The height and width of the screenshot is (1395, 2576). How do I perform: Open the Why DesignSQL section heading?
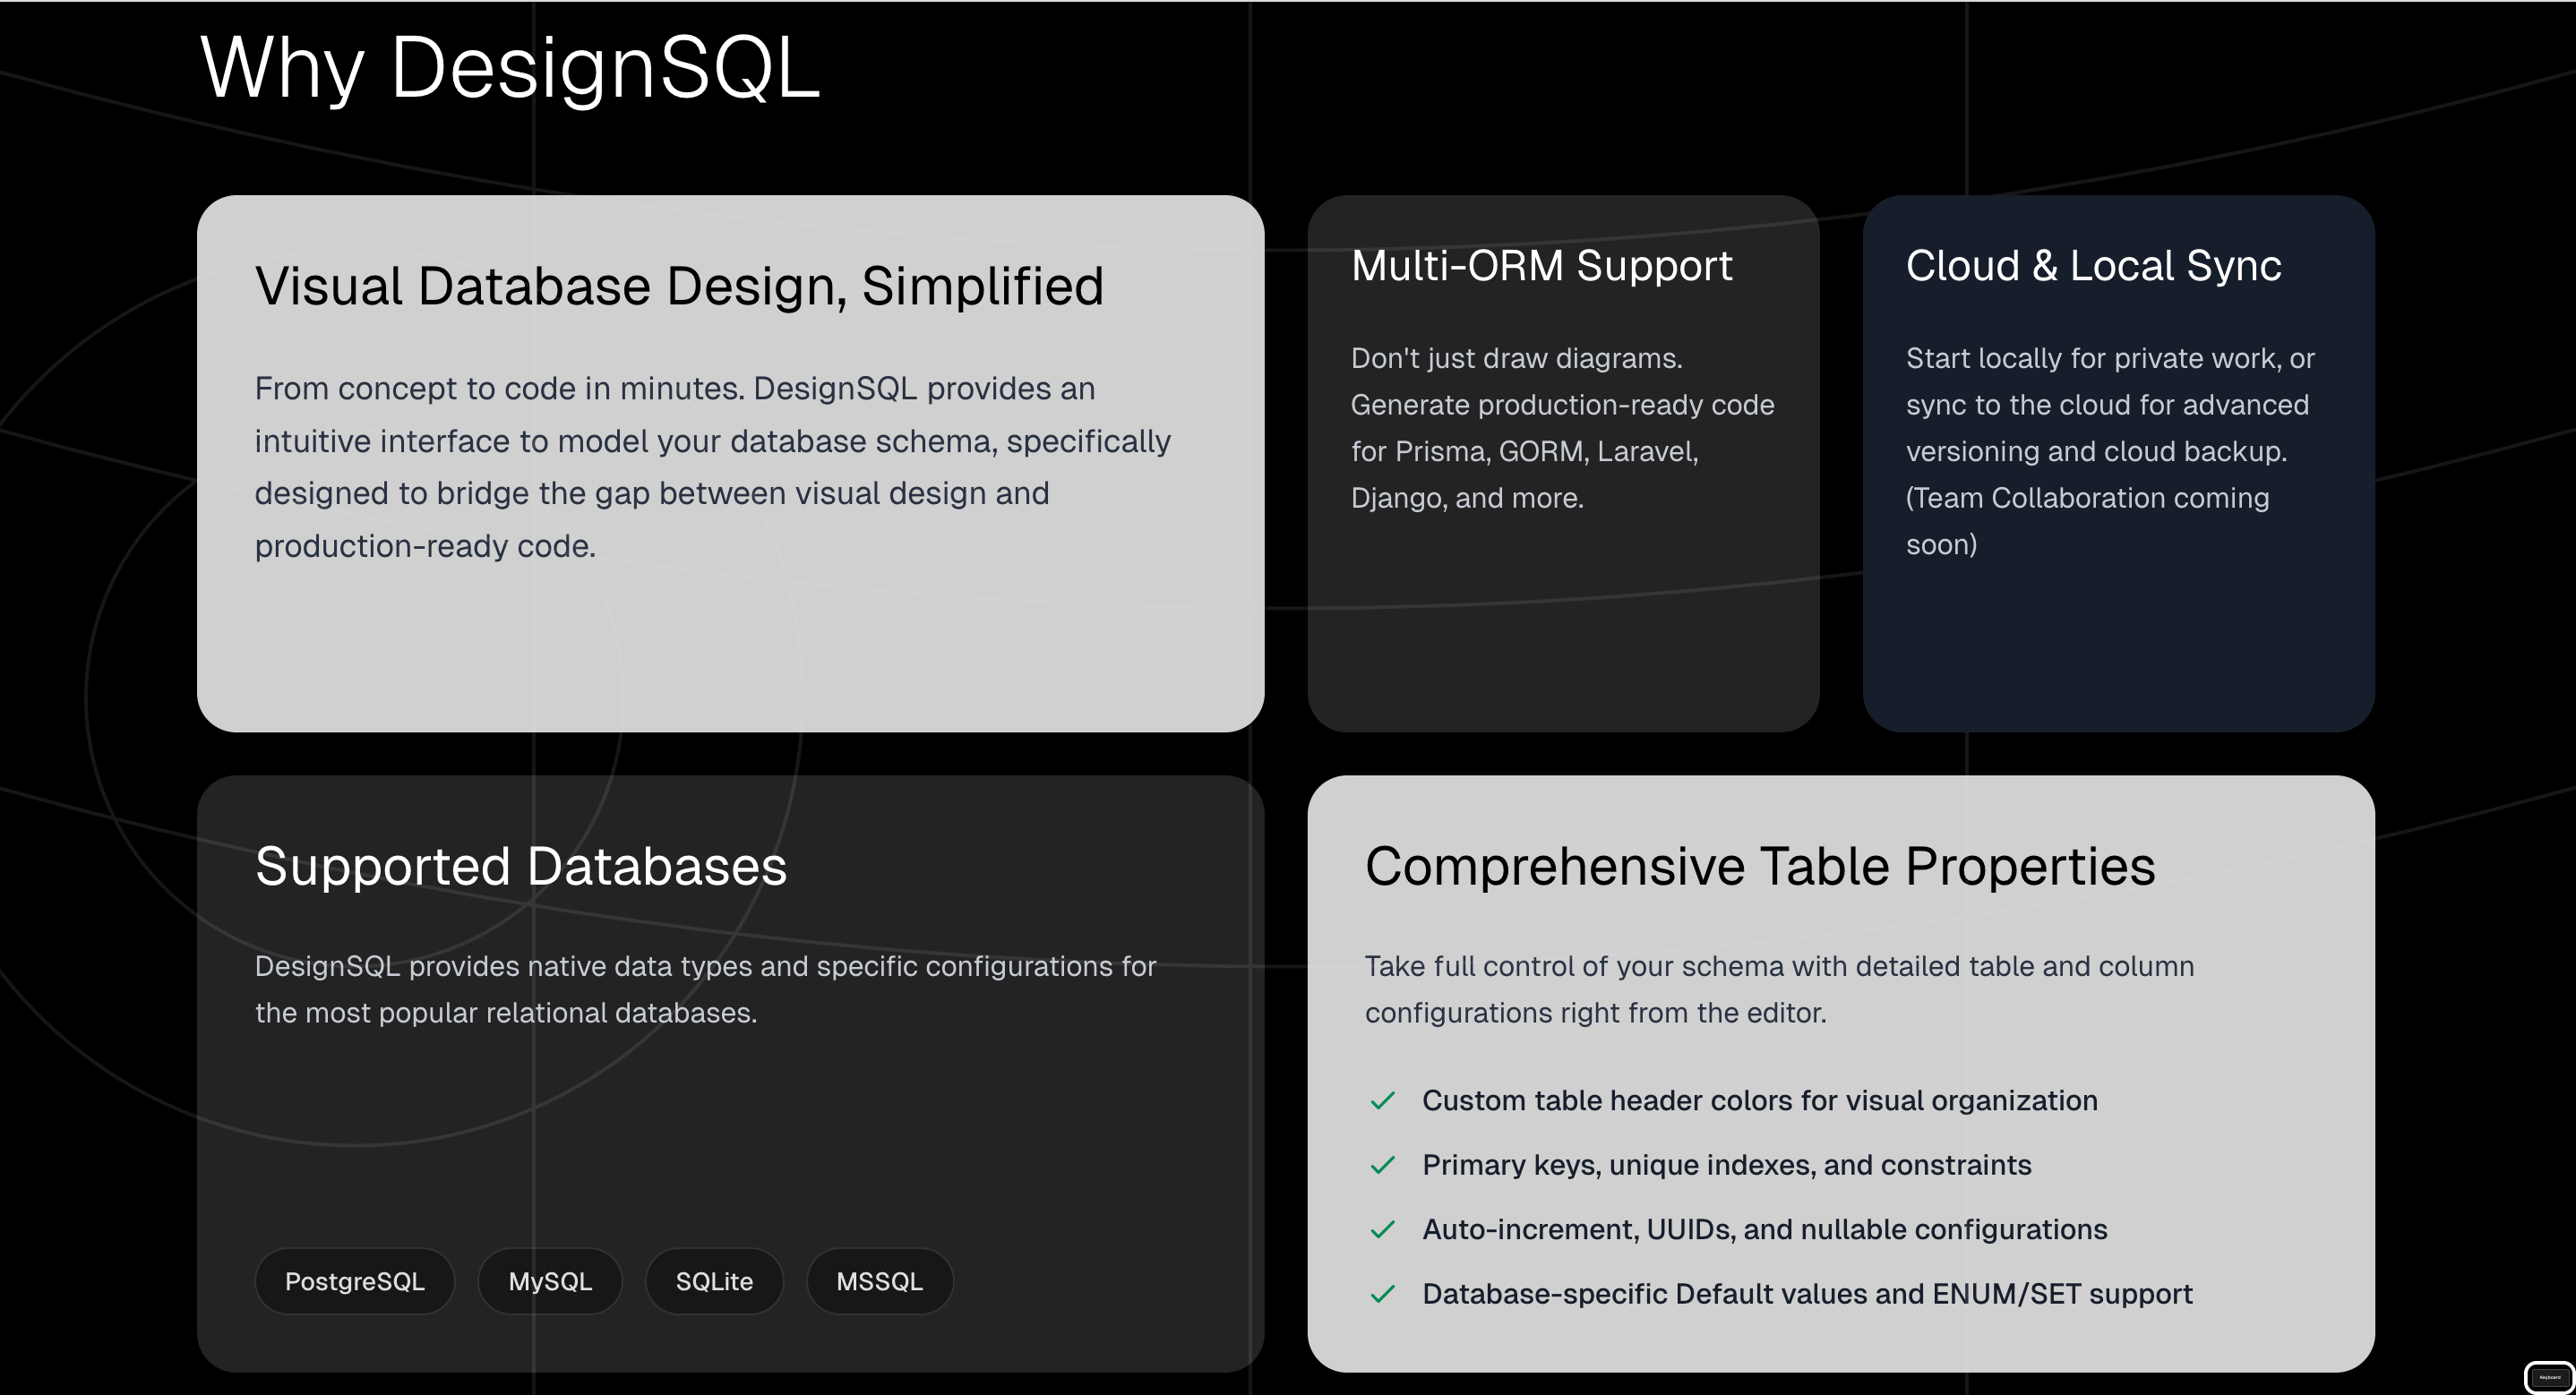pos(509,67)
